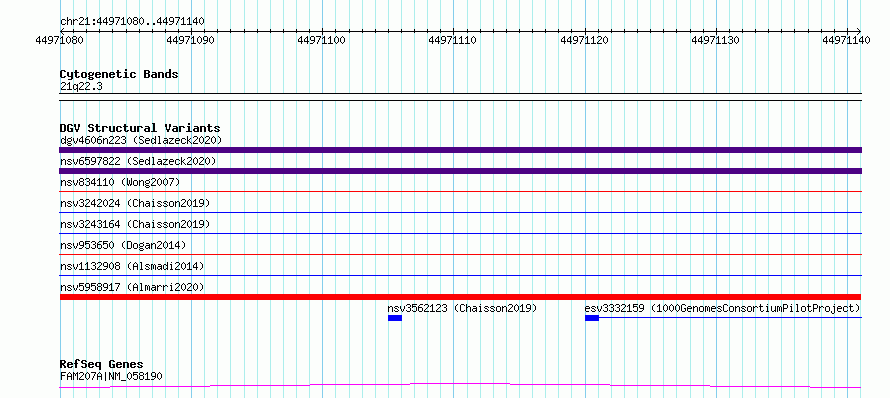890x398 pixels.
Task: Click the Cytogenetic Bands track title
Action: click(x=119, y=74)
